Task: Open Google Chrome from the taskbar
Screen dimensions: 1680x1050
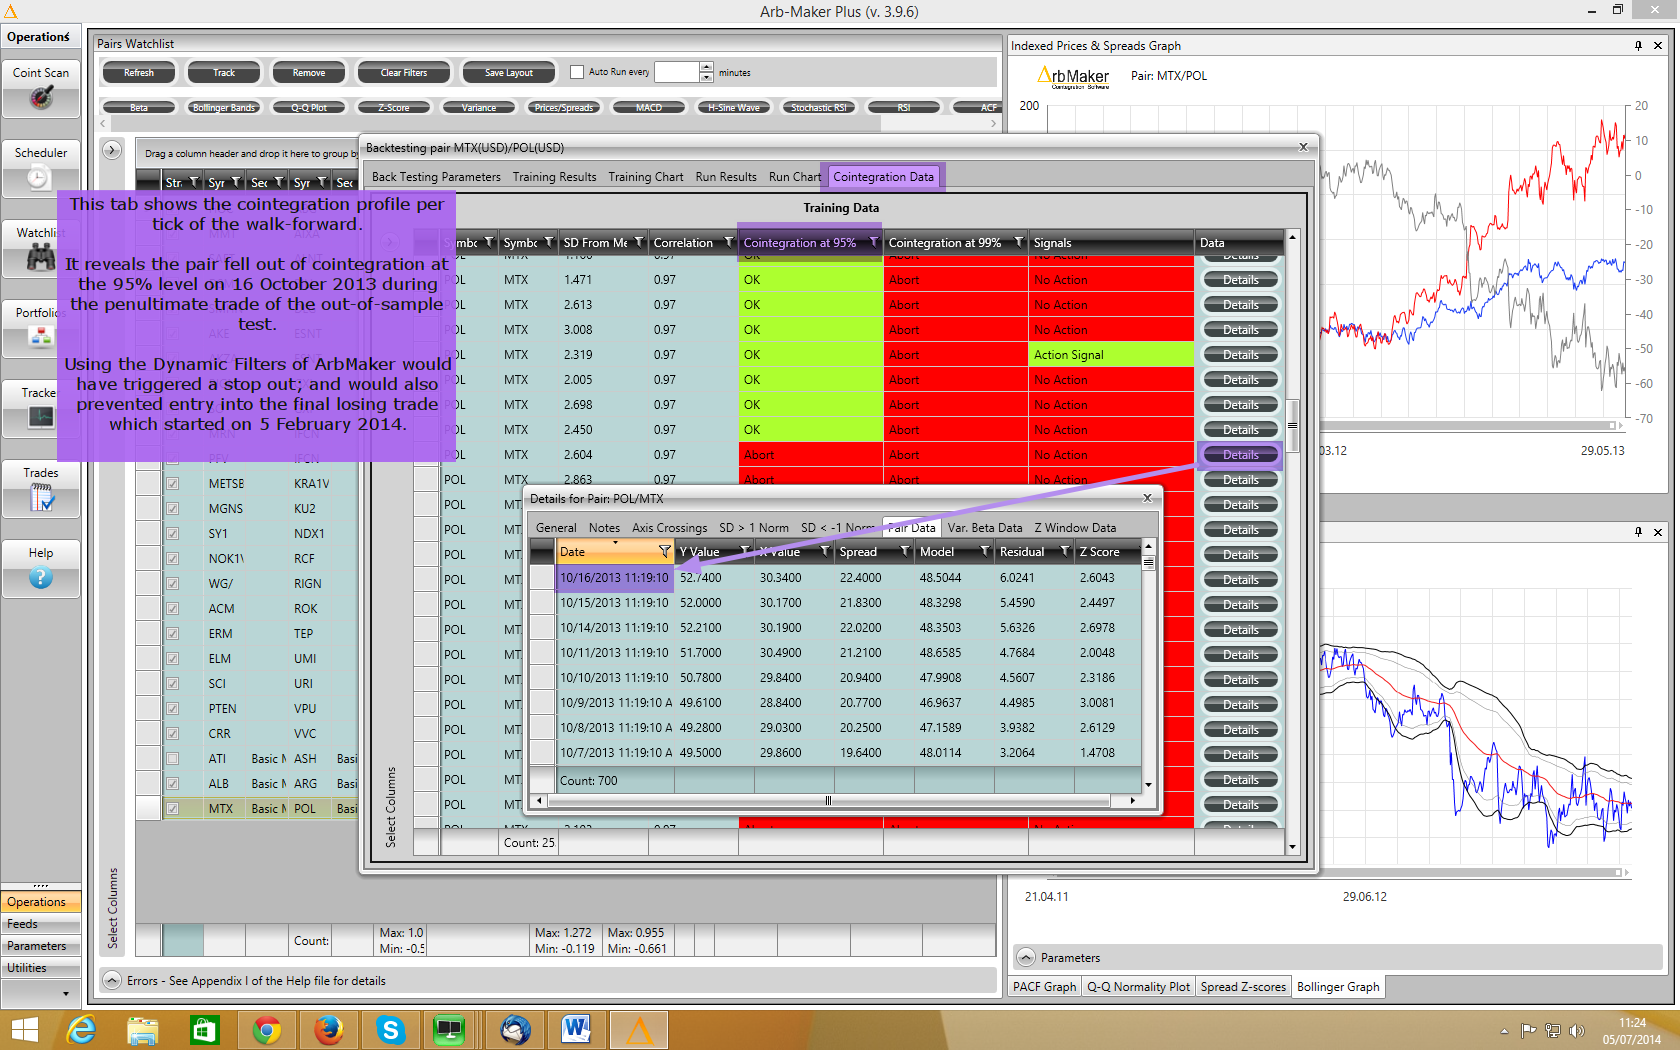Action: [x=266, y=1029]
